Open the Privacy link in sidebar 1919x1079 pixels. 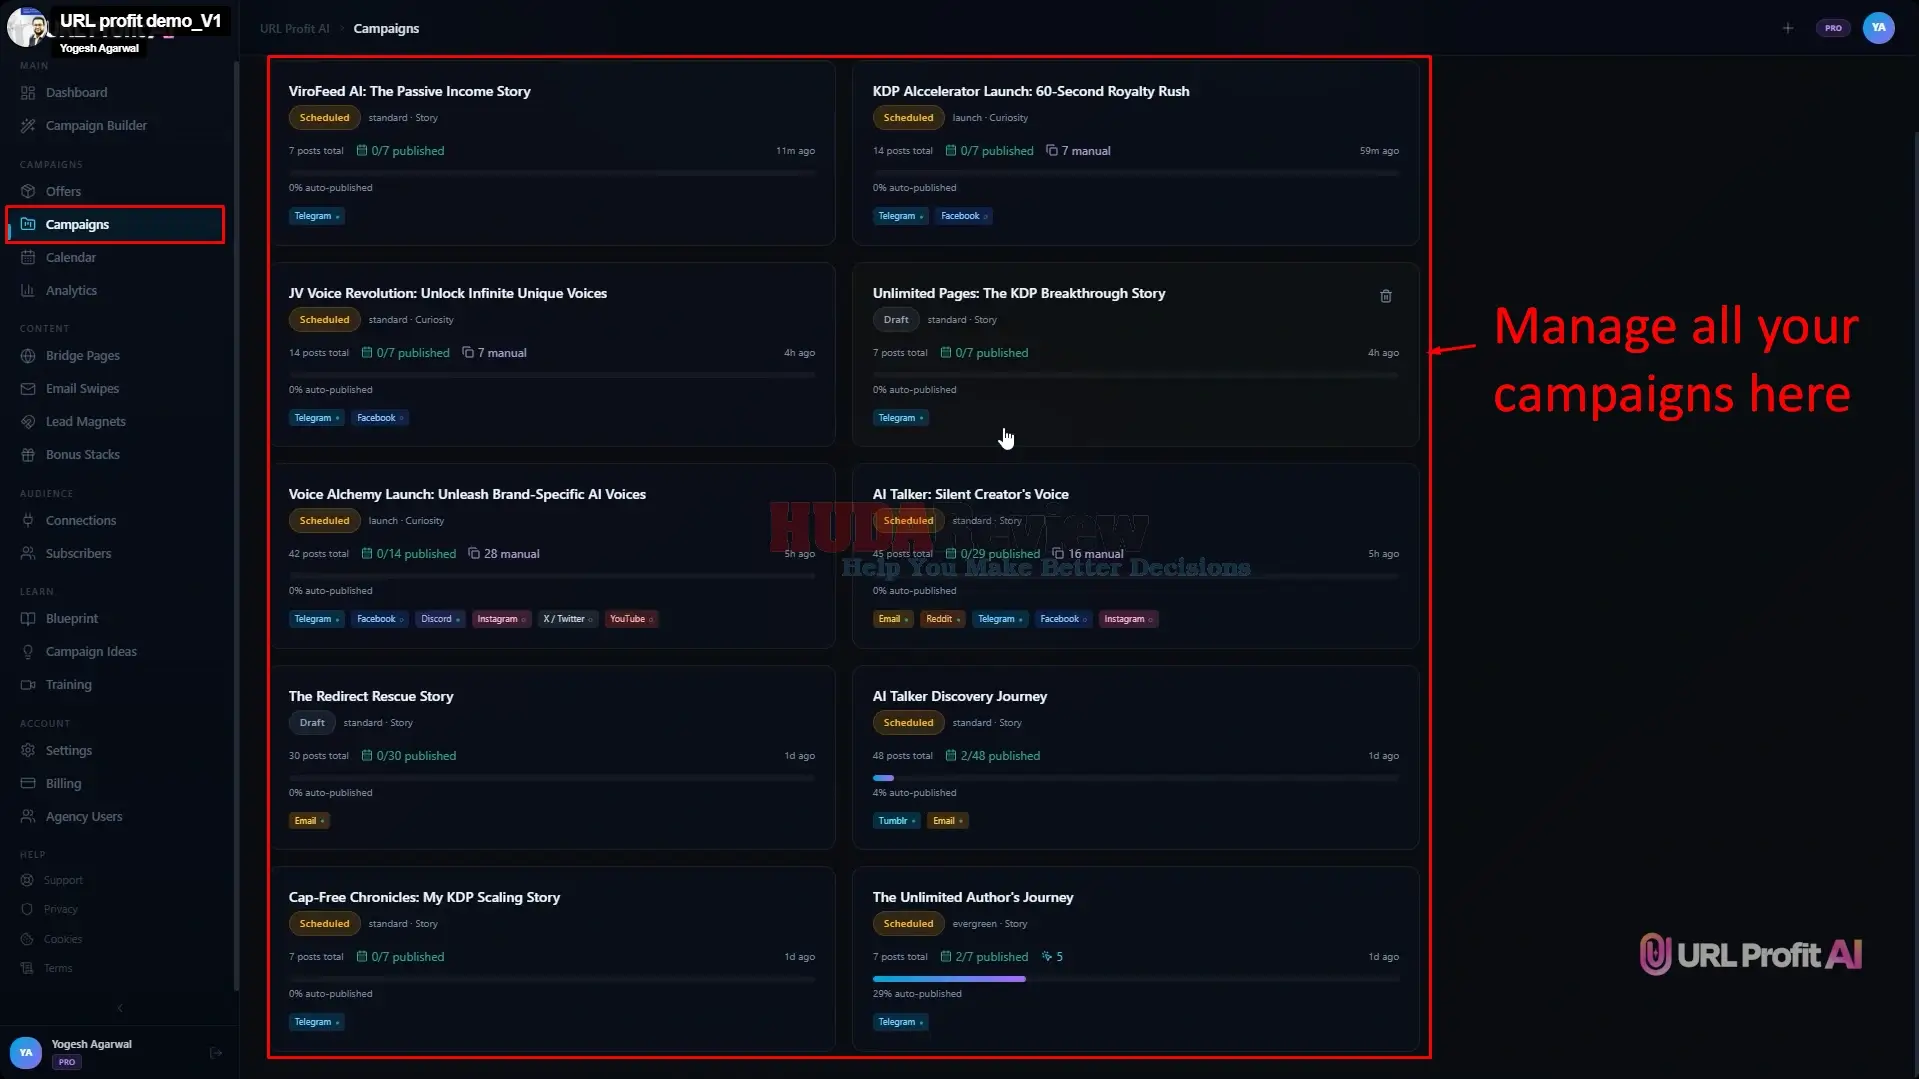[x=60, y=909]
